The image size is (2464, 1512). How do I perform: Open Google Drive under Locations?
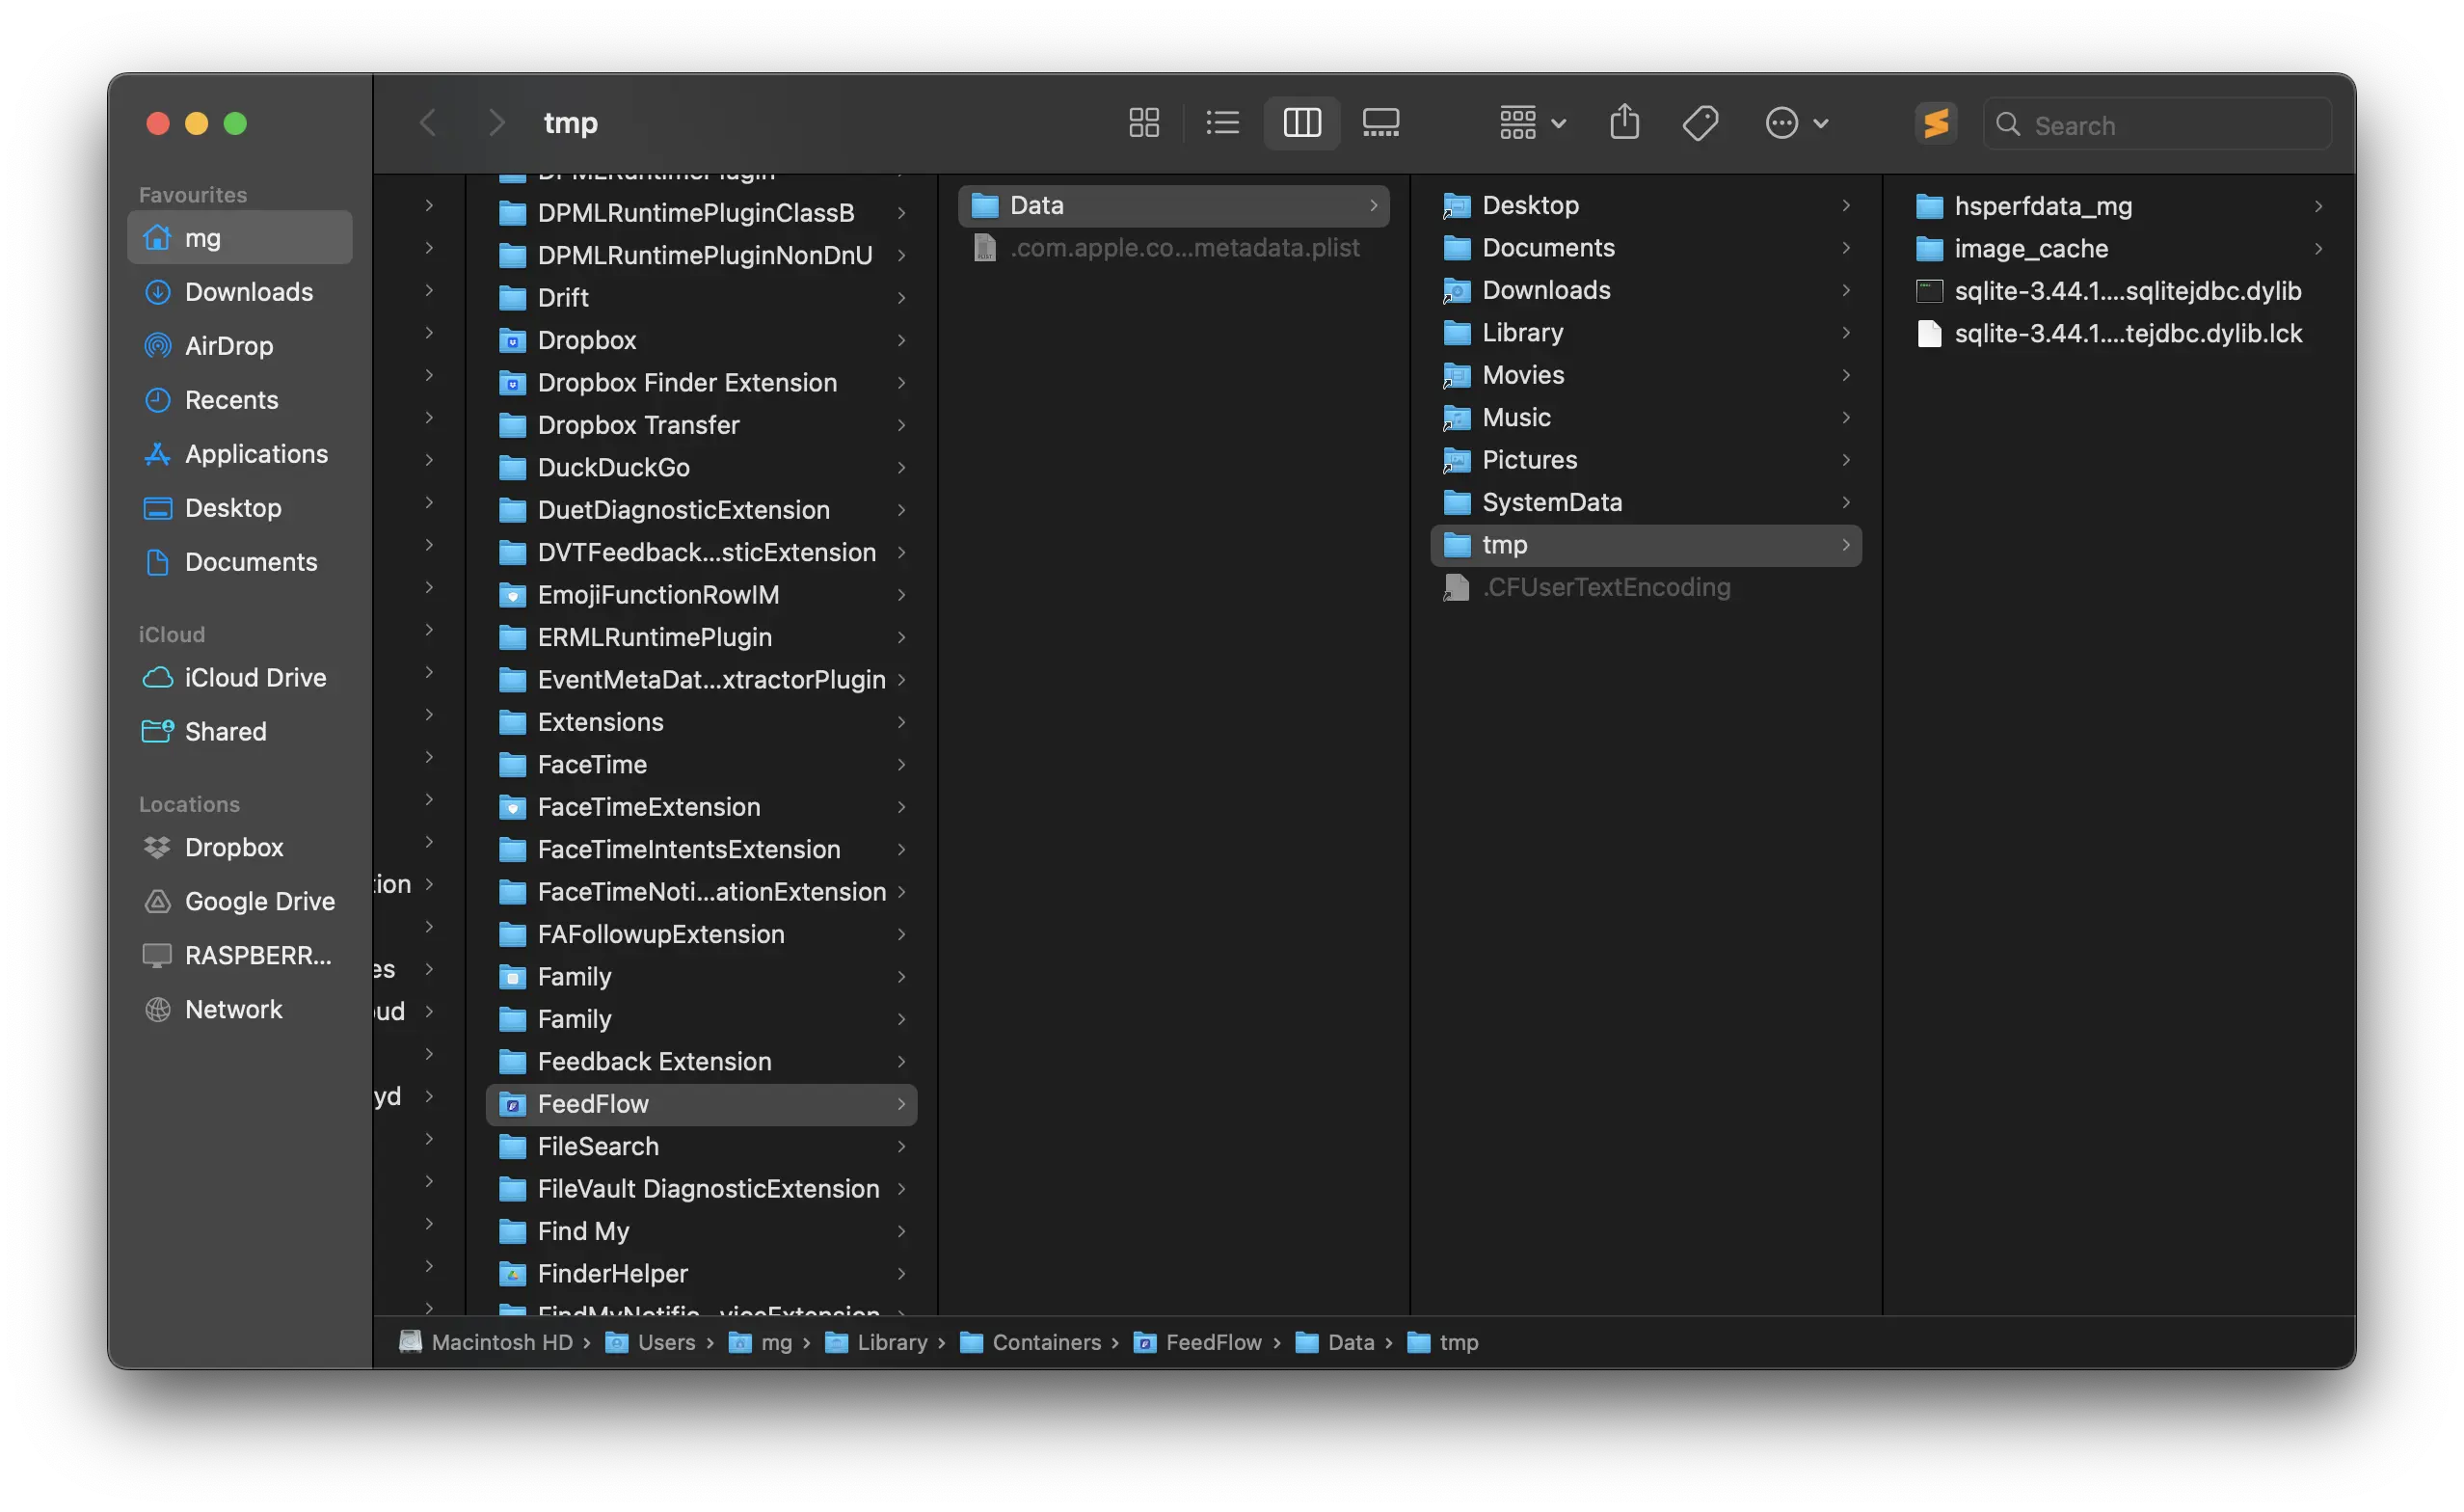[240, 902]
